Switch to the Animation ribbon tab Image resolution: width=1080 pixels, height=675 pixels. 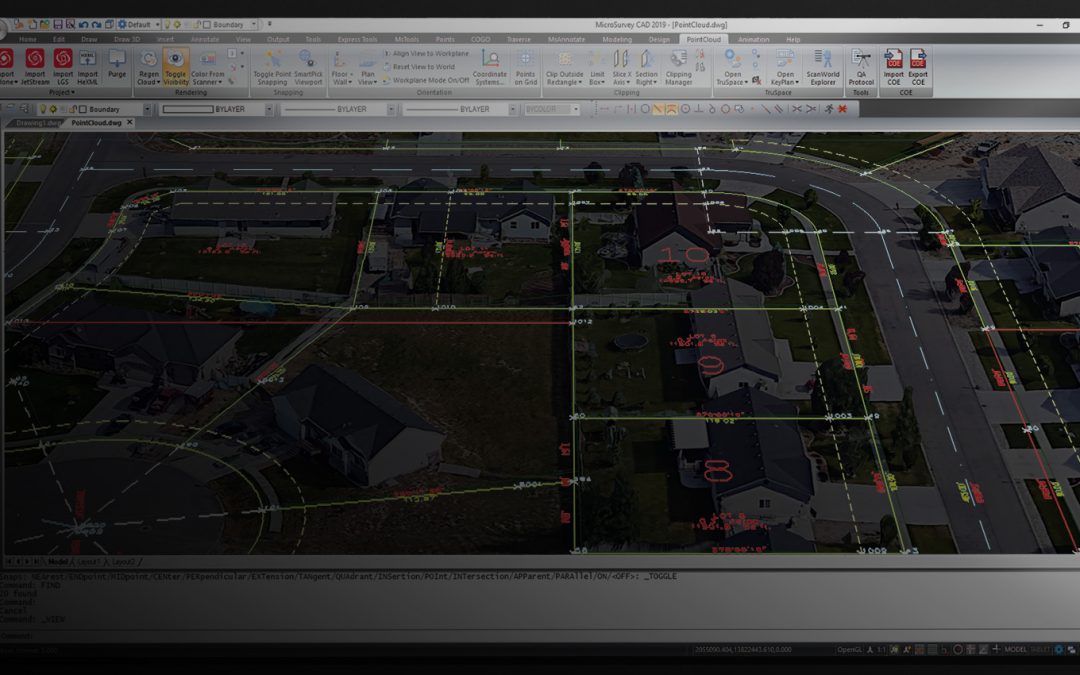pos(753,39)
